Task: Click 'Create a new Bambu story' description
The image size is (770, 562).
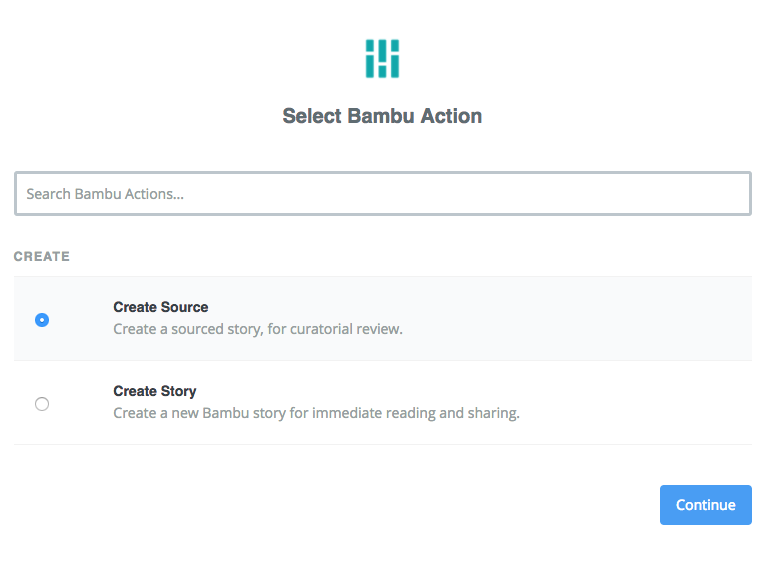Action: coord(316,413)
